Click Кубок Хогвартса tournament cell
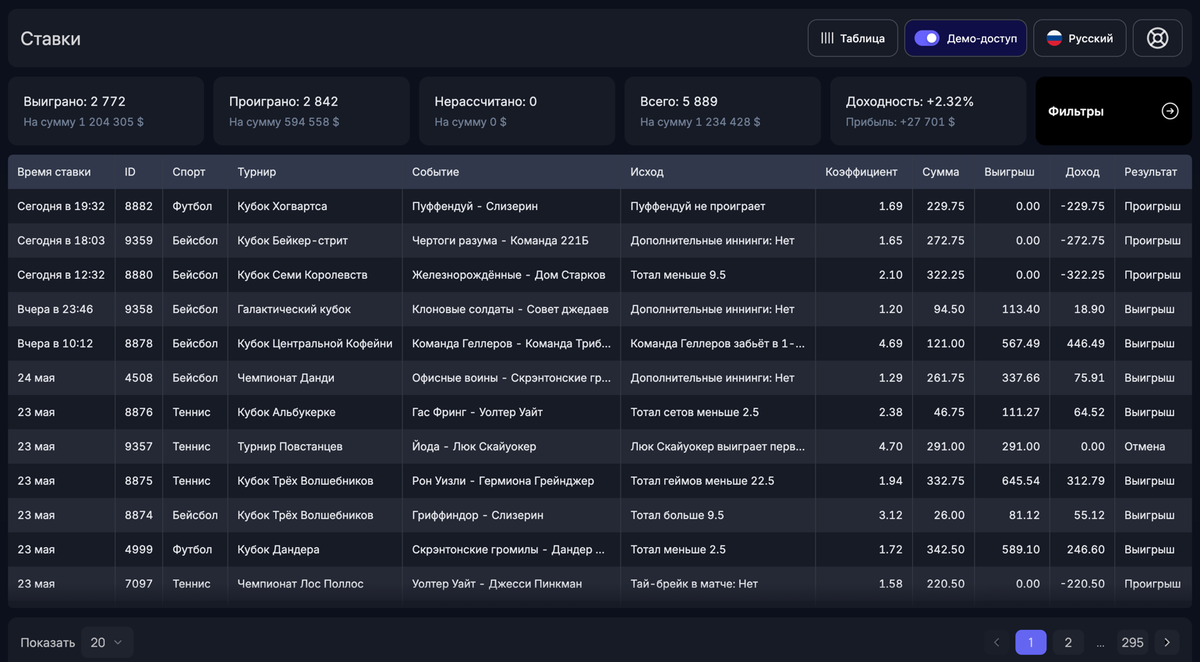This screenshot has height=662, width=1200. [x=282, y=206]
